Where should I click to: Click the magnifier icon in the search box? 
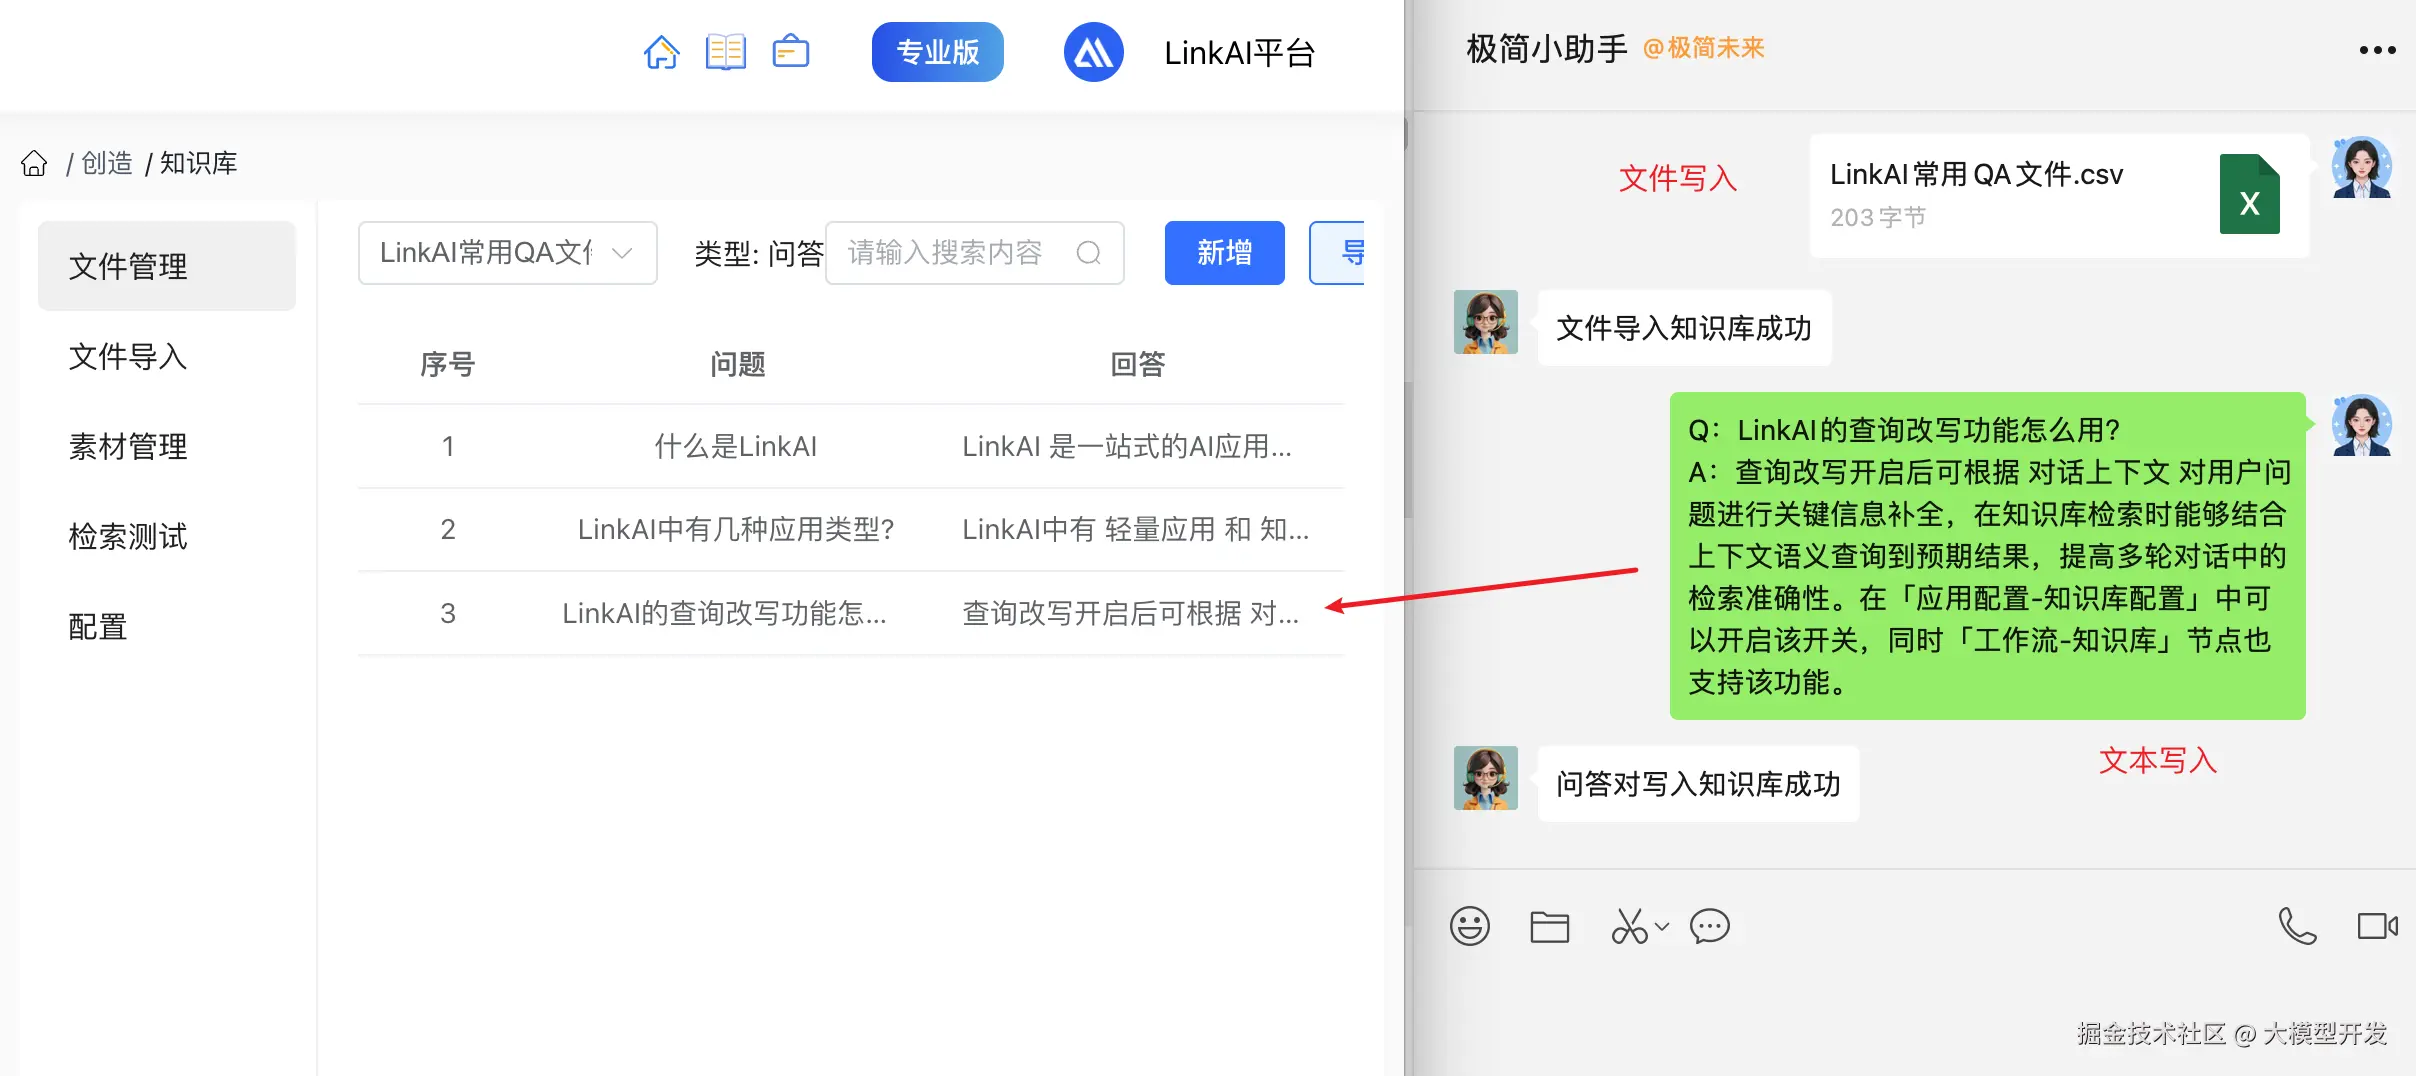click(1090, 253)
